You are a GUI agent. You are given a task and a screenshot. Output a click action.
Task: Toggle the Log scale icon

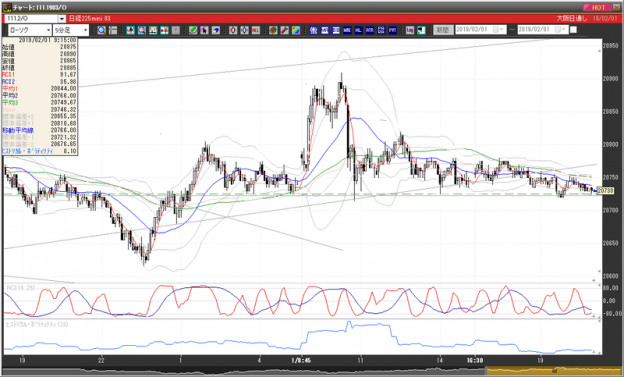click(x=410, y=30)
